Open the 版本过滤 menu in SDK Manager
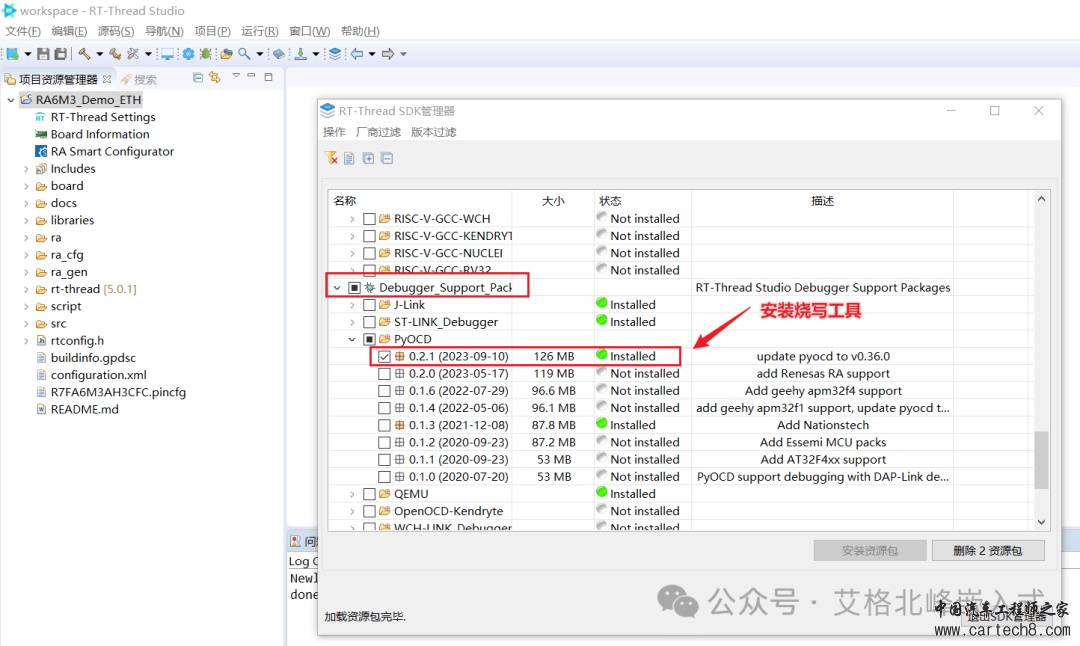 tap(433, 132)
